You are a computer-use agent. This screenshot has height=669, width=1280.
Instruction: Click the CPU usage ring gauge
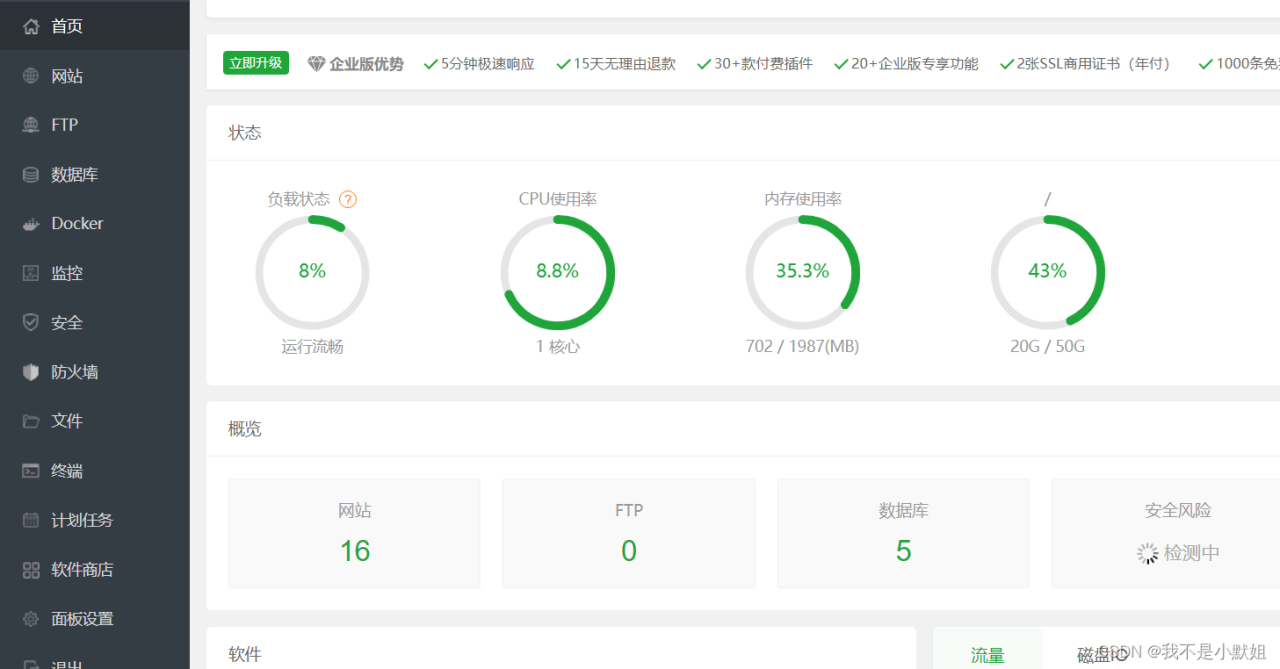pos(557,271)
